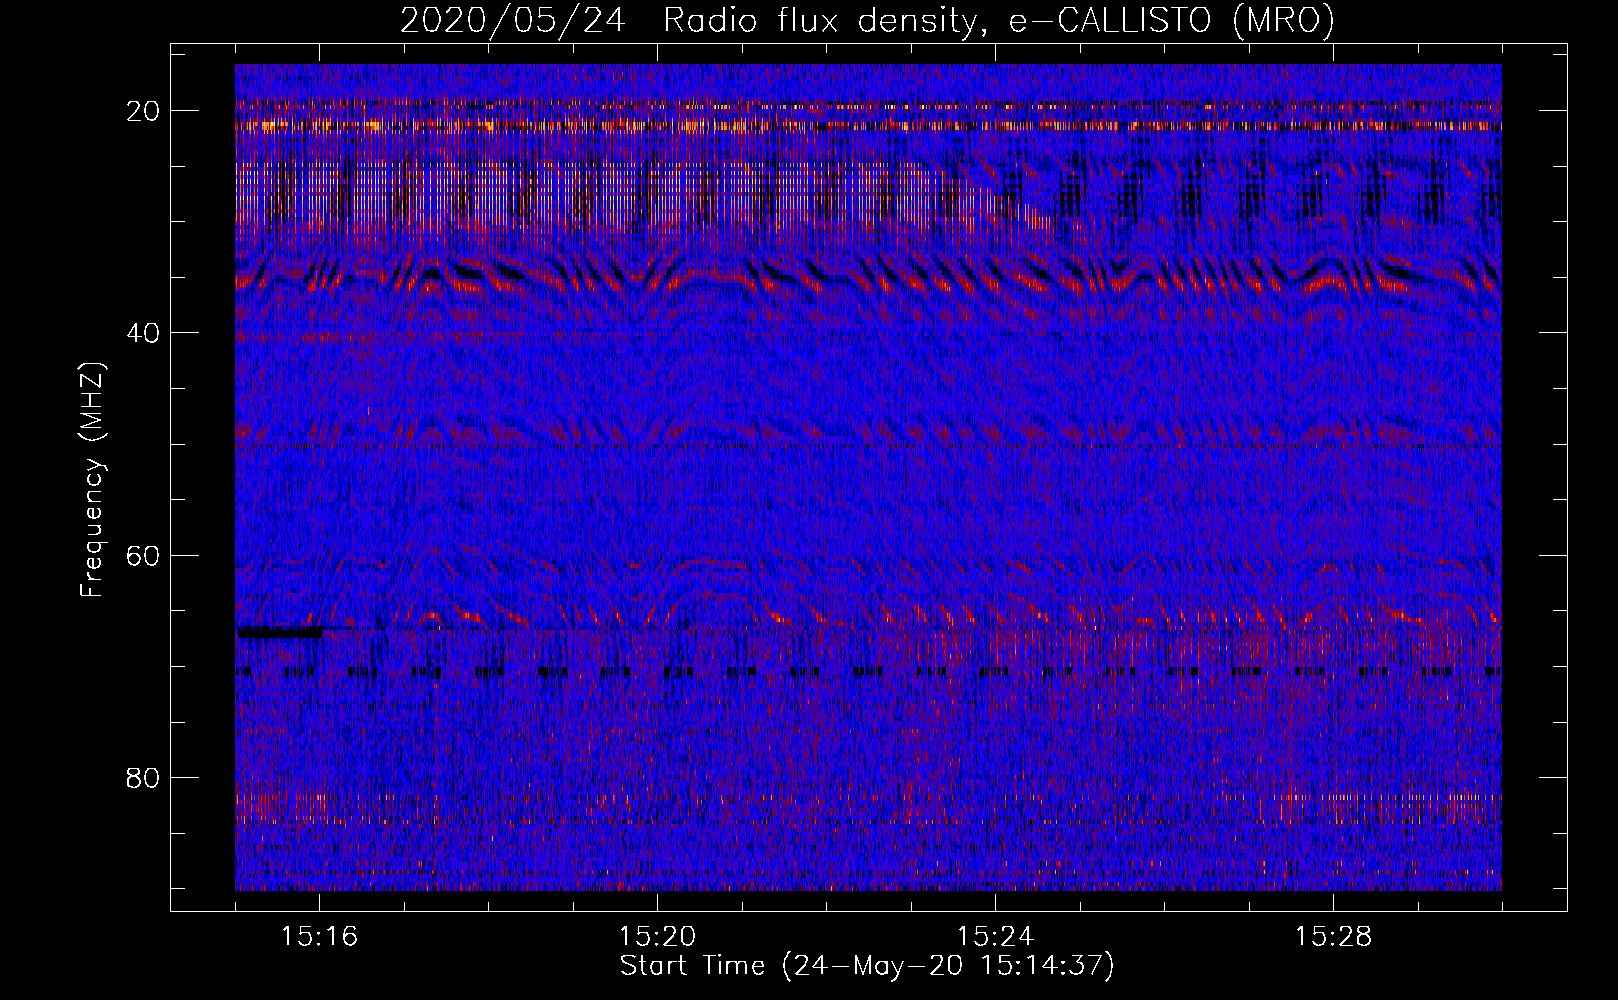Click the 'Start Time (24-May-20 15:14:37)' label
The width and height of the screenshot is (1618, 1000).
click(867, 966)
